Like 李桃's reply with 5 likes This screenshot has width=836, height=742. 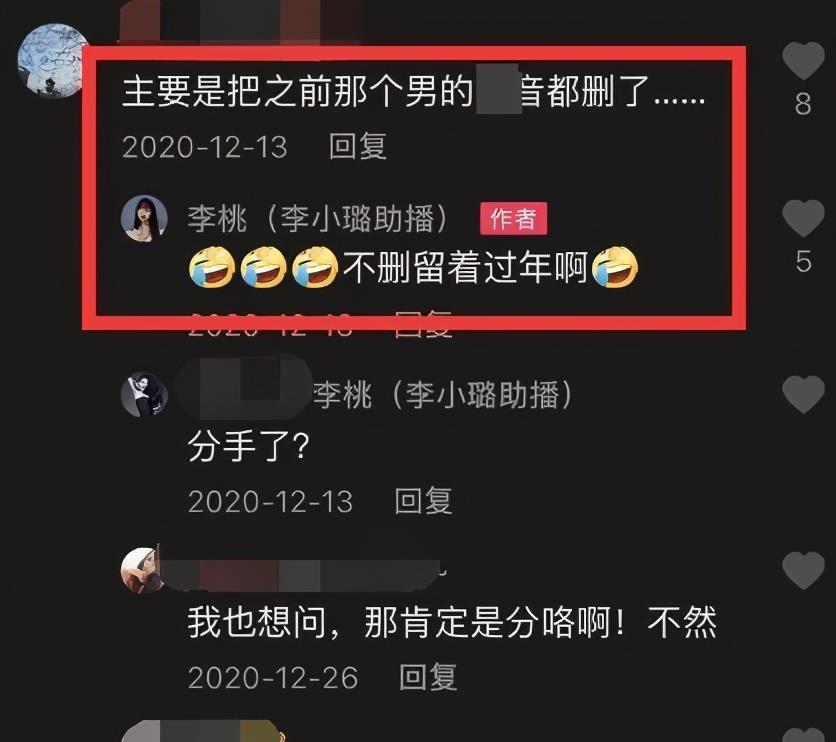[x=803, y=218]
